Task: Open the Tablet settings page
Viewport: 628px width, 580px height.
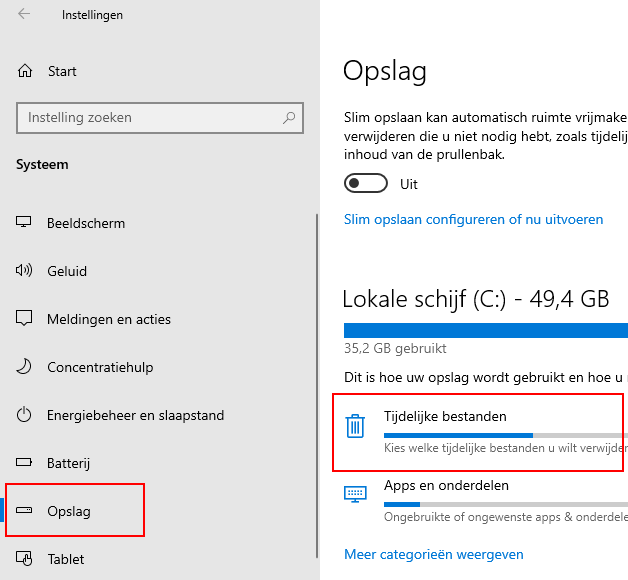Action: (65, 559)
